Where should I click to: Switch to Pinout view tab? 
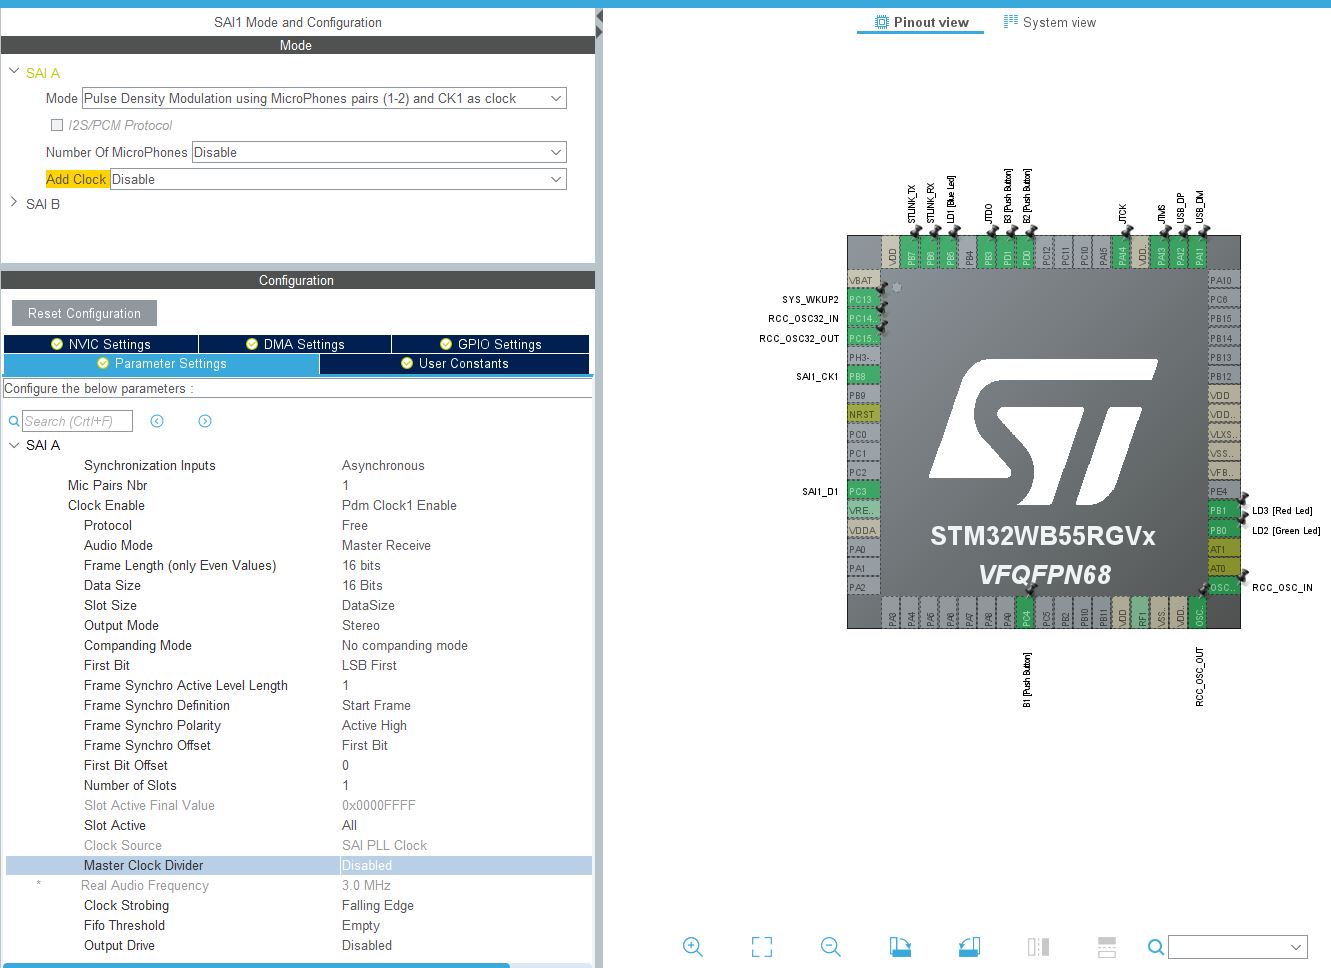point(921,22)
